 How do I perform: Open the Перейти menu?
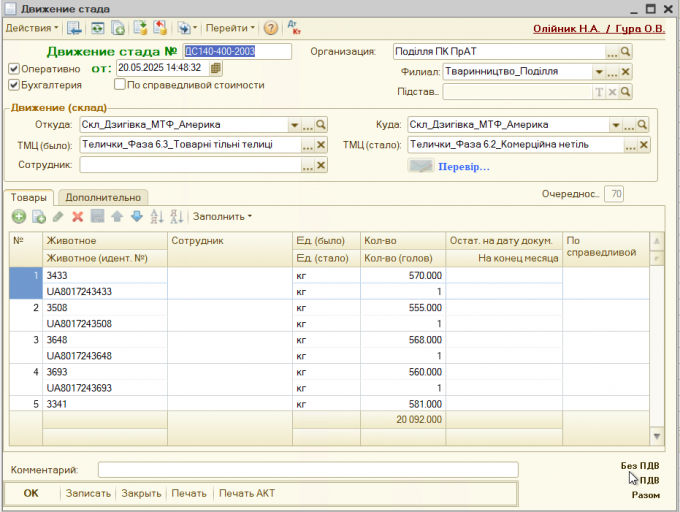230,28
